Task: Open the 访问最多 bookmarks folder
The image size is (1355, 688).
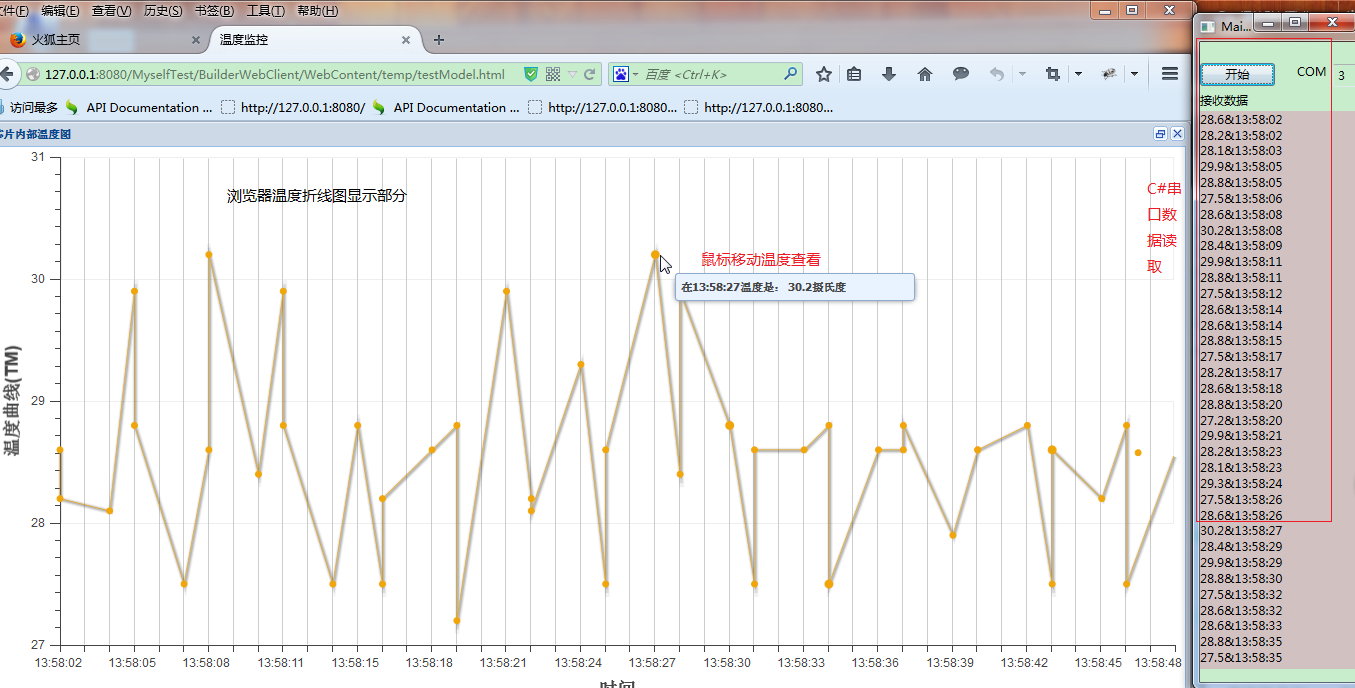Action: (28, 107)
